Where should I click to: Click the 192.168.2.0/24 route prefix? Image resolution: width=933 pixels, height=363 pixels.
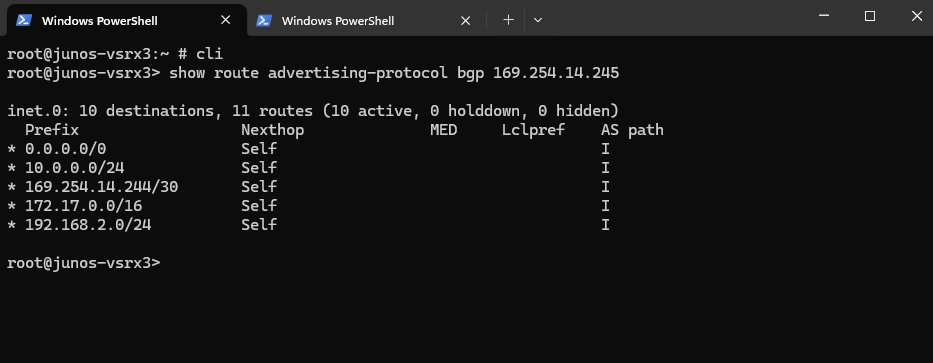[x=88, y=225]
